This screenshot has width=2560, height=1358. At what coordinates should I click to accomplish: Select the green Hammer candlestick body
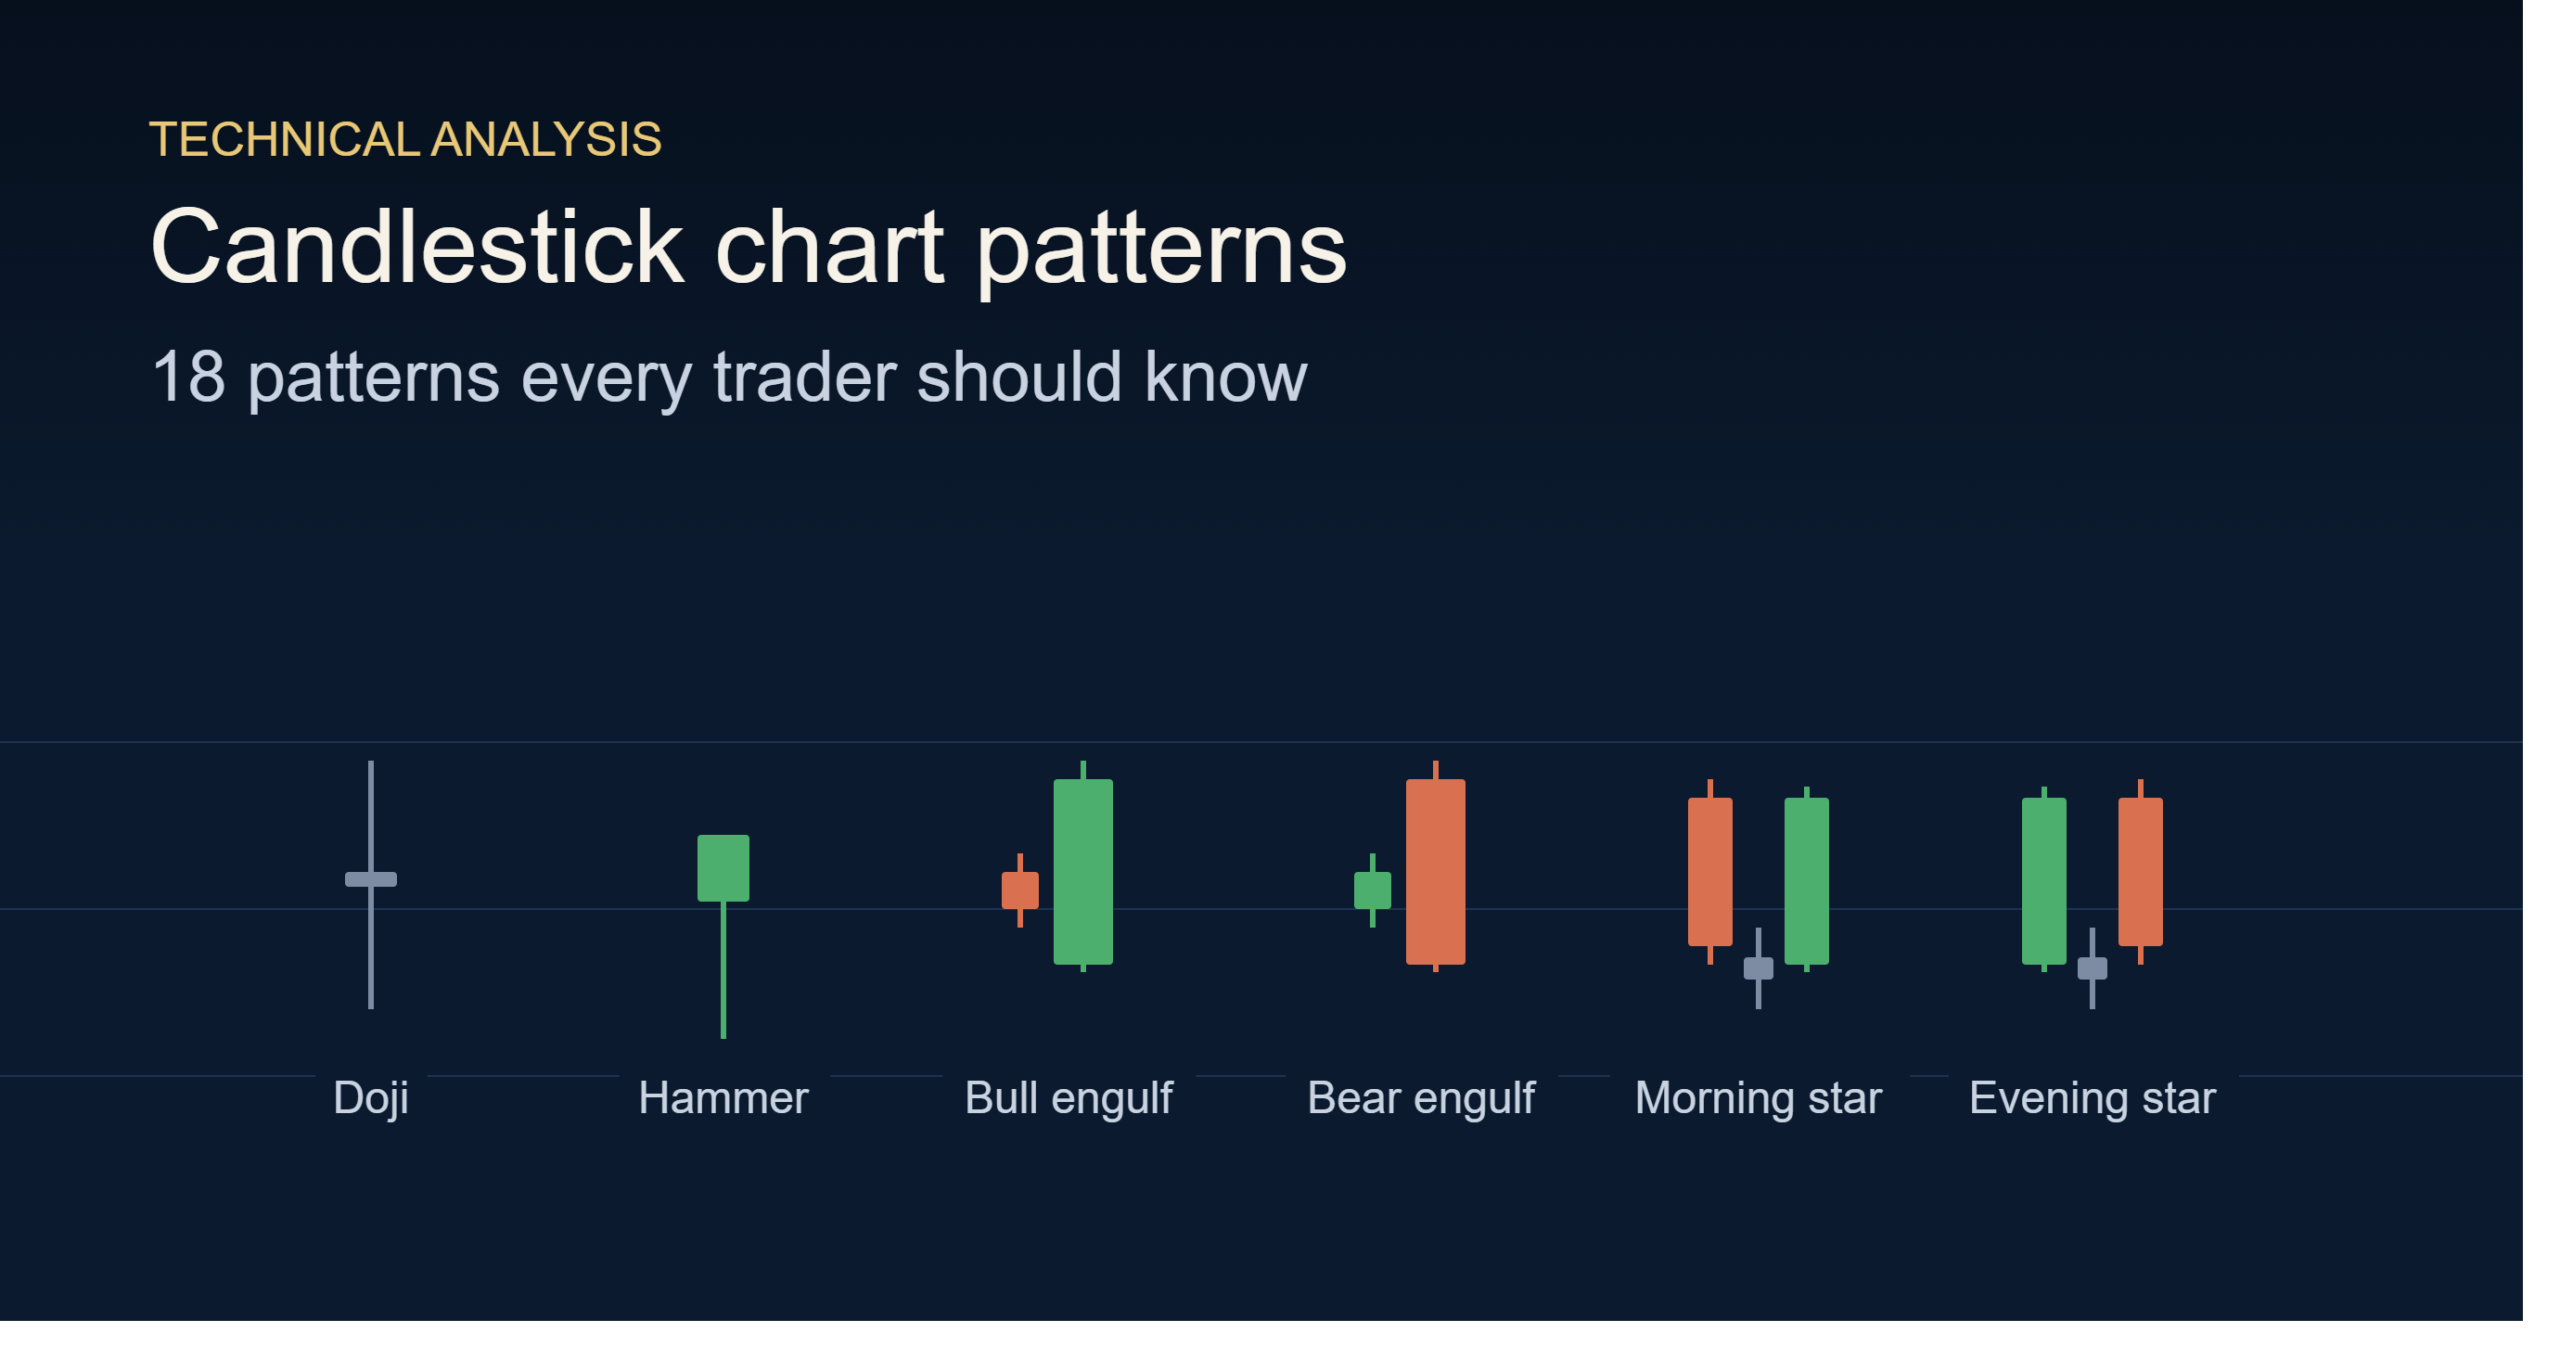coord(723,868)
